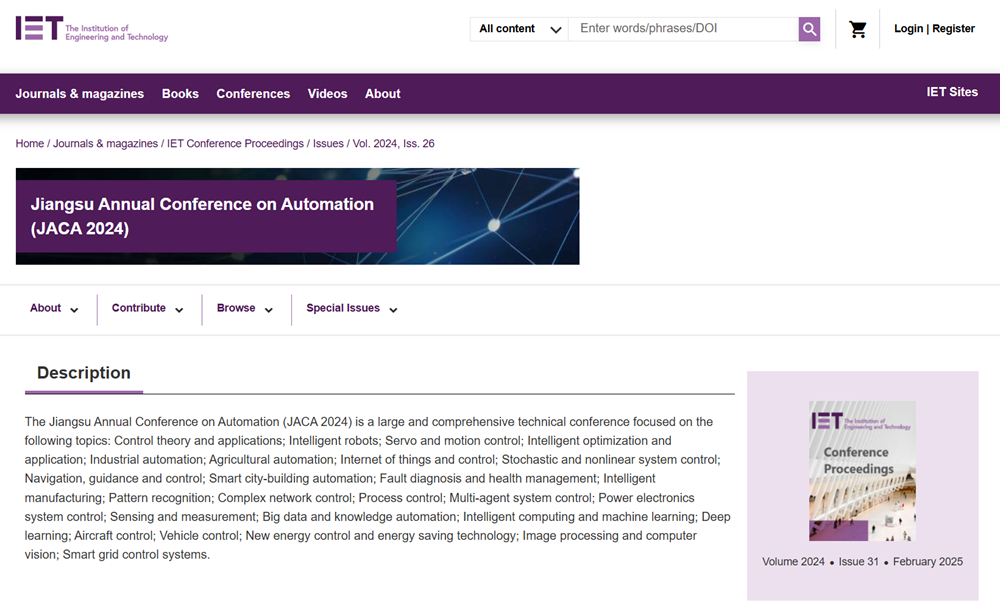This screenshot has width=1000, height=611.
Task: Expand the Contribute dropdown
Action: 148,309
